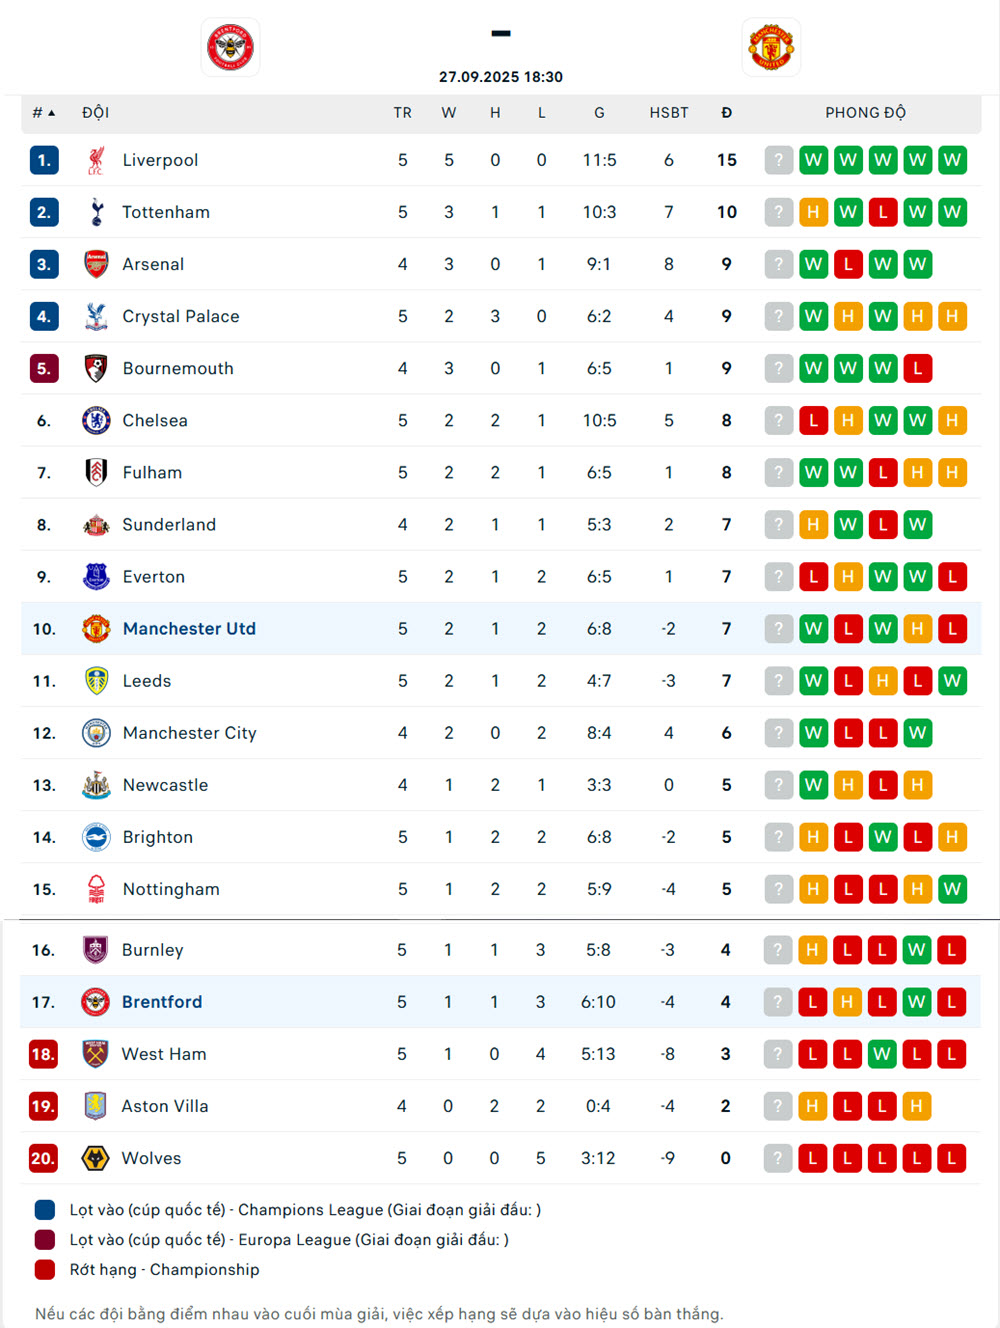1000x1328 pixels.
Task: Open the Brentford team link in the table
Action: (162, 1002)
